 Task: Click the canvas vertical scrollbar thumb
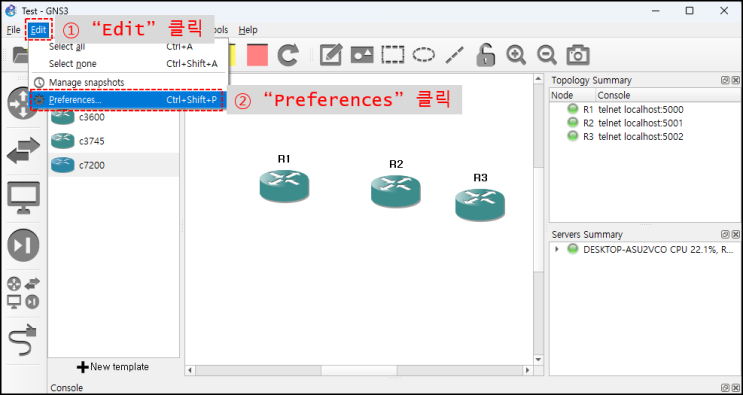538,219
